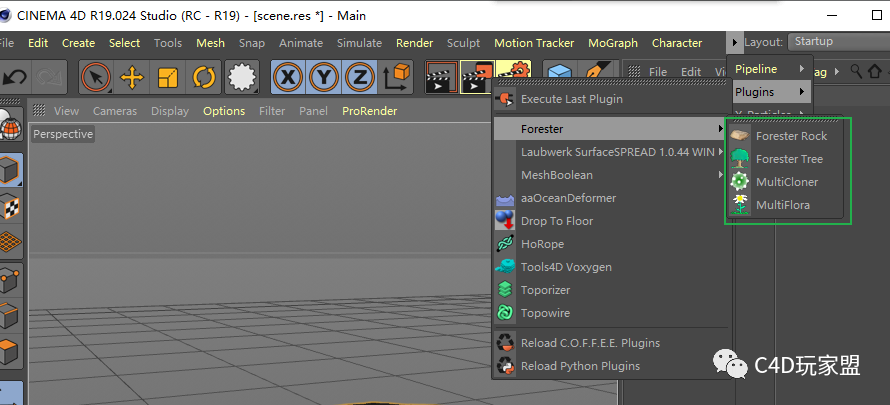Select Edges mode icon
Viewport: 890px width, 405px height.
[10, 315]
